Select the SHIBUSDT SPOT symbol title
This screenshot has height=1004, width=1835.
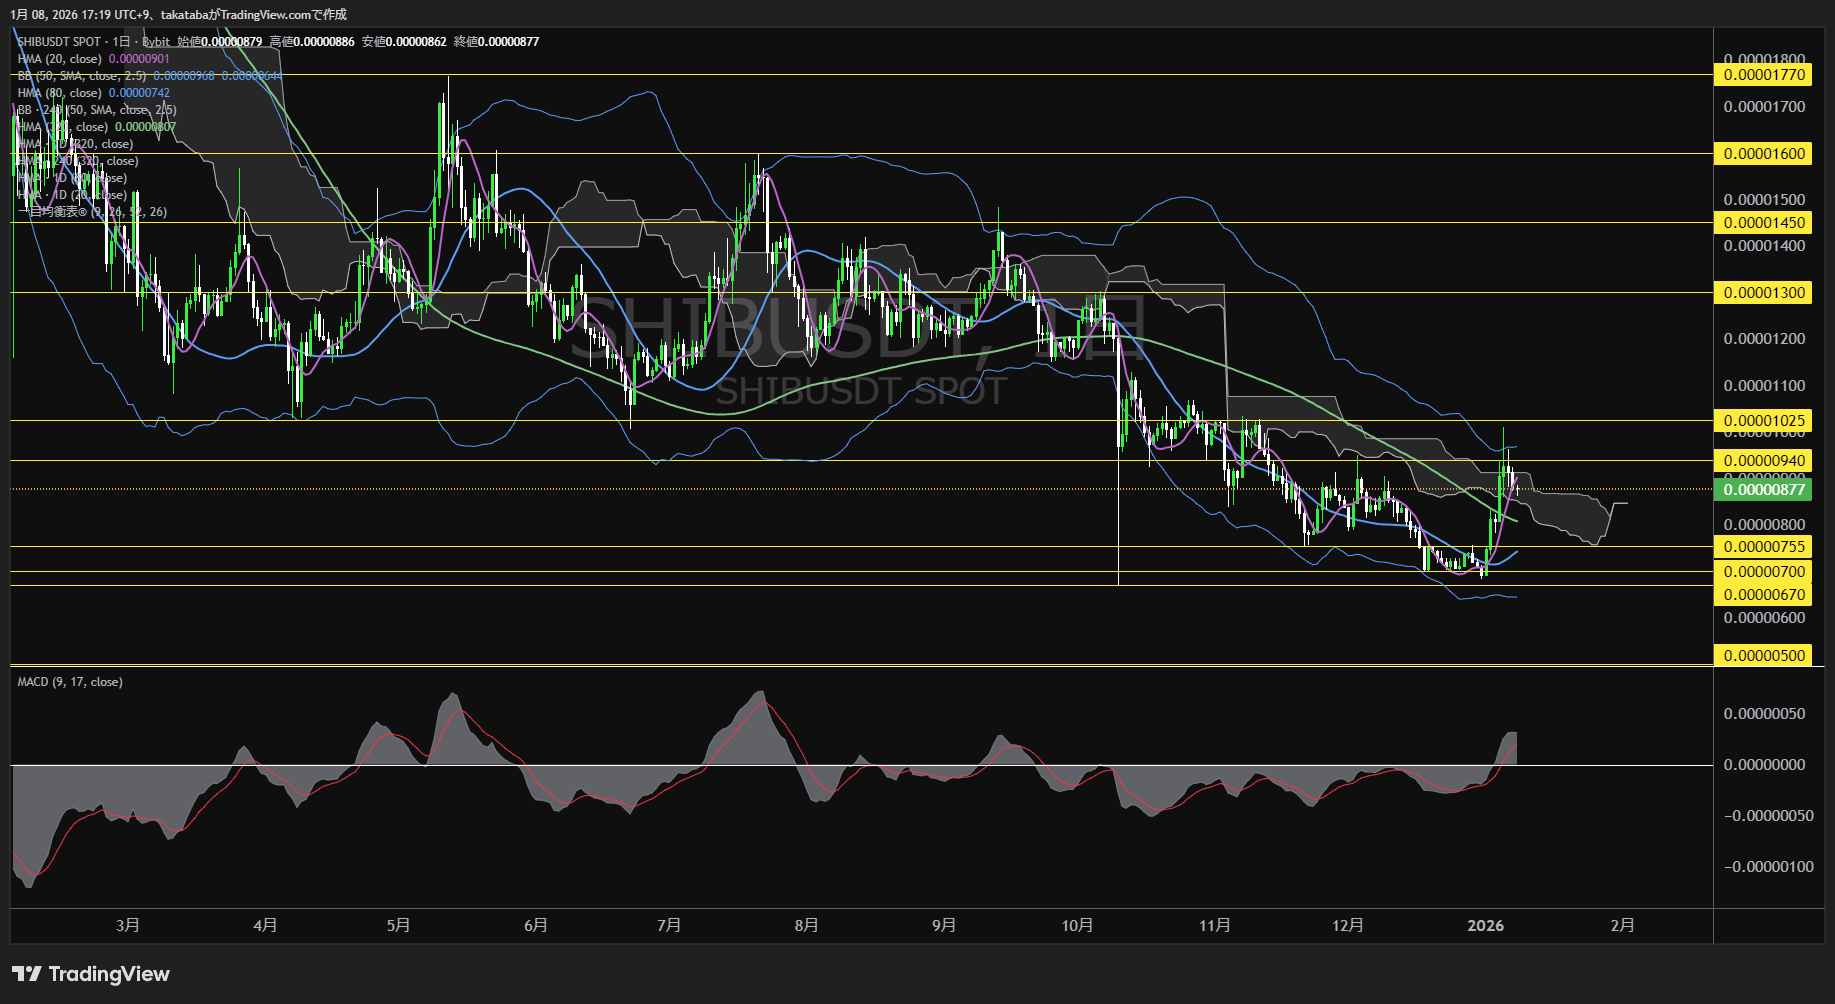(x=59, y=42)
